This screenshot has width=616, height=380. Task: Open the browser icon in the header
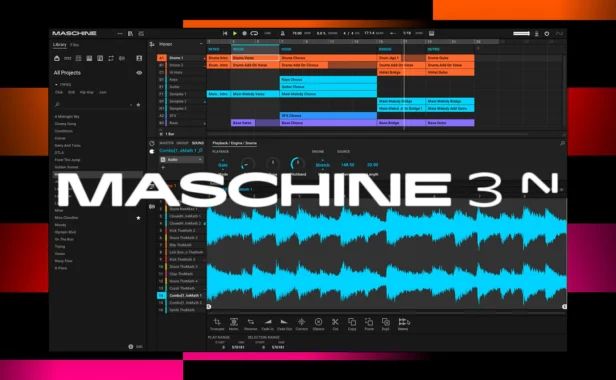pyautogui.click(x=130, y=33)
